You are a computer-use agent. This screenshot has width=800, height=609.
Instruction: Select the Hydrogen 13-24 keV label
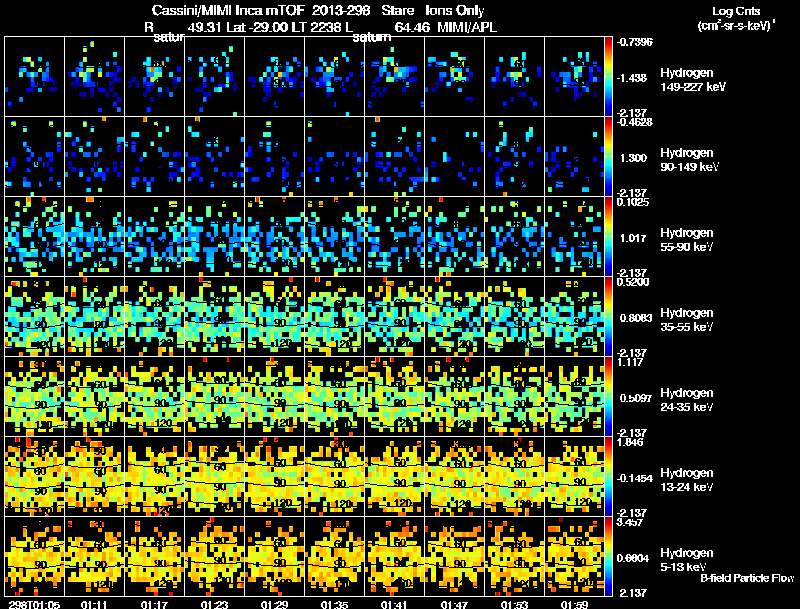(x=687, y=480)
